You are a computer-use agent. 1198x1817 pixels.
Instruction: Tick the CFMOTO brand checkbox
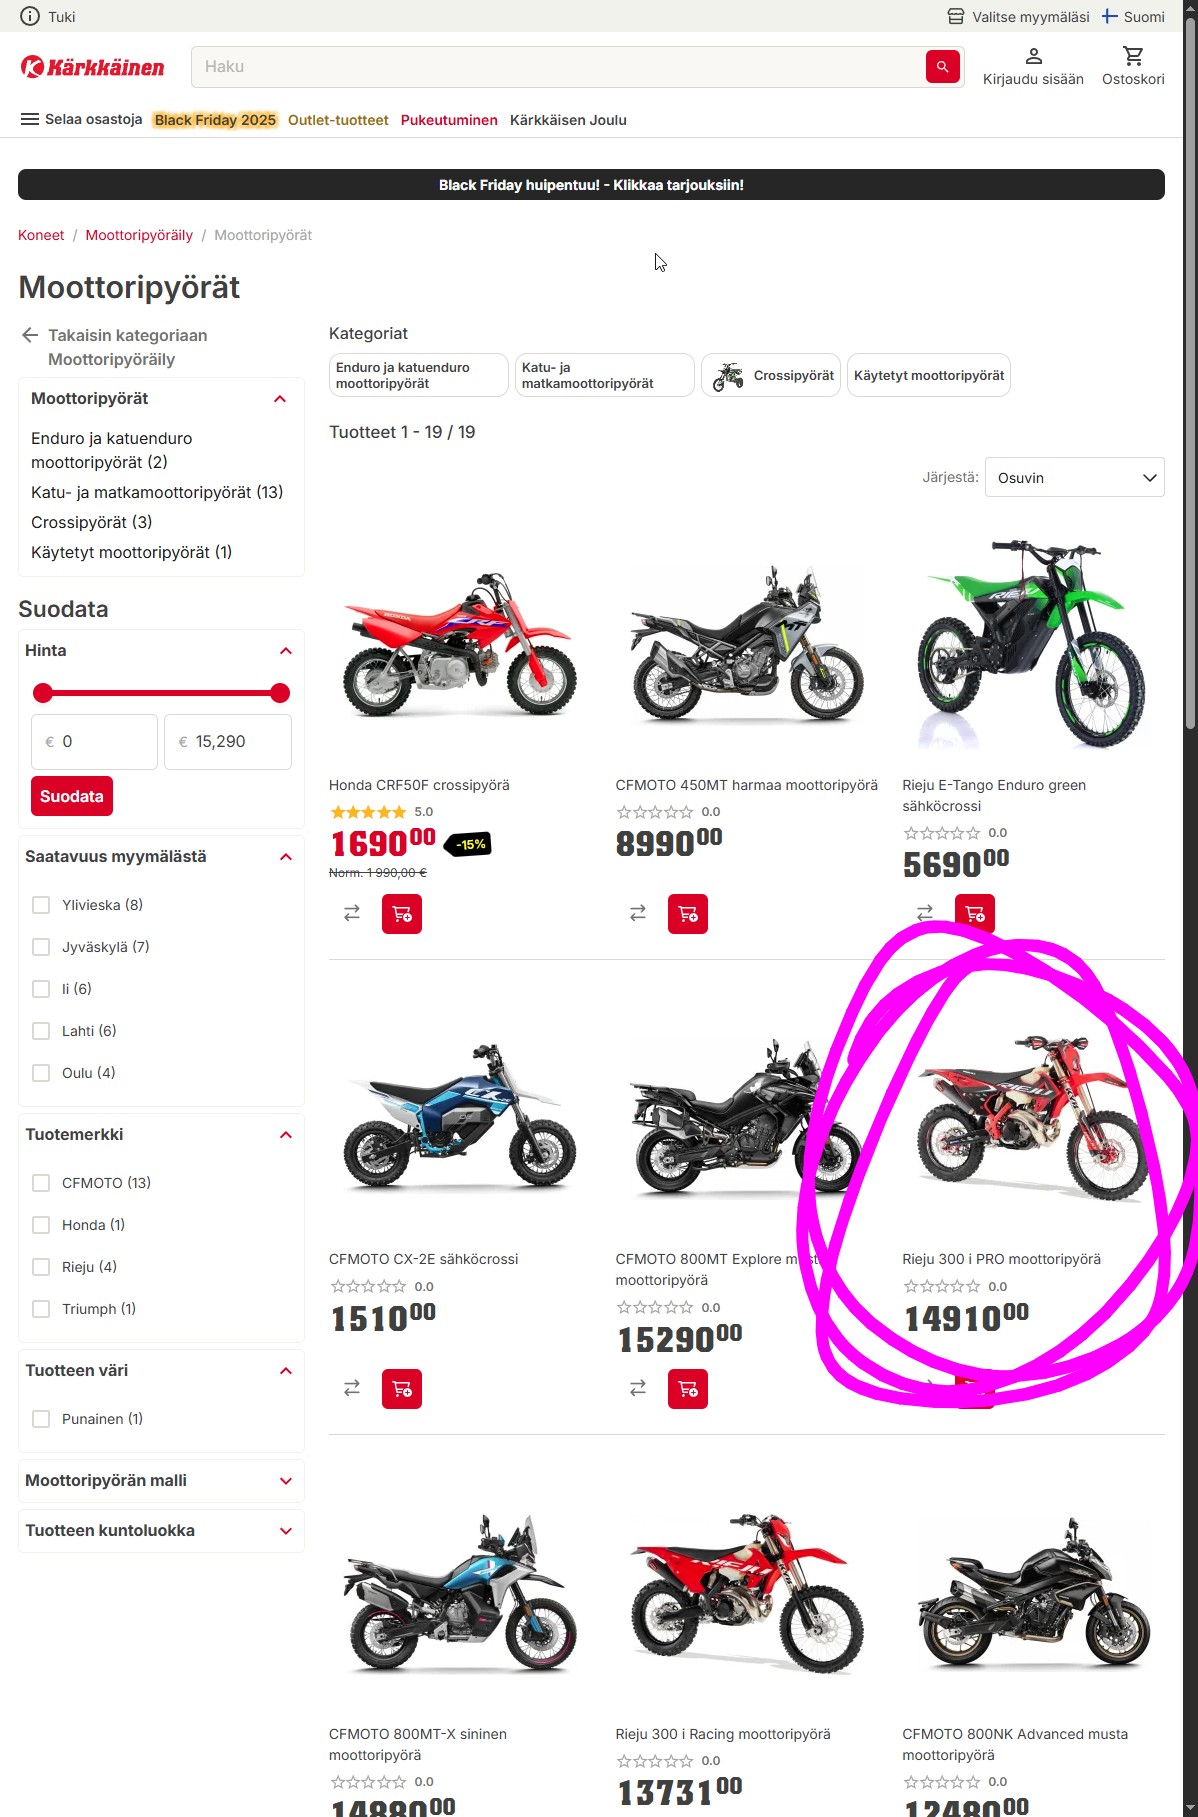coord(41,1183)
